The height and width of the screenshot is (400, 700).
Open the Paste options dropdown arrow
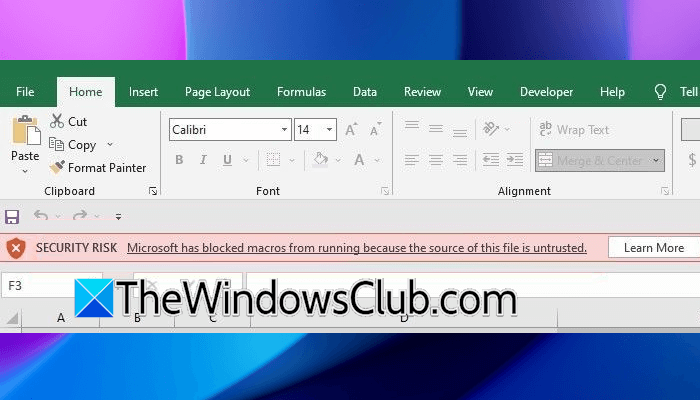25,171
